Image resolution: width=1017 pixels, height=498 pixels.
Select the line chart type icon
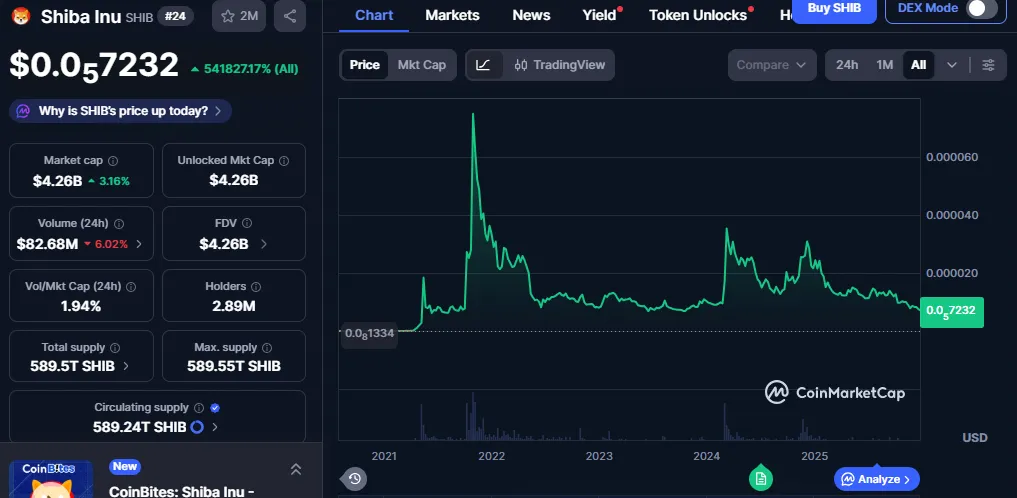click(x=483, y=65)
